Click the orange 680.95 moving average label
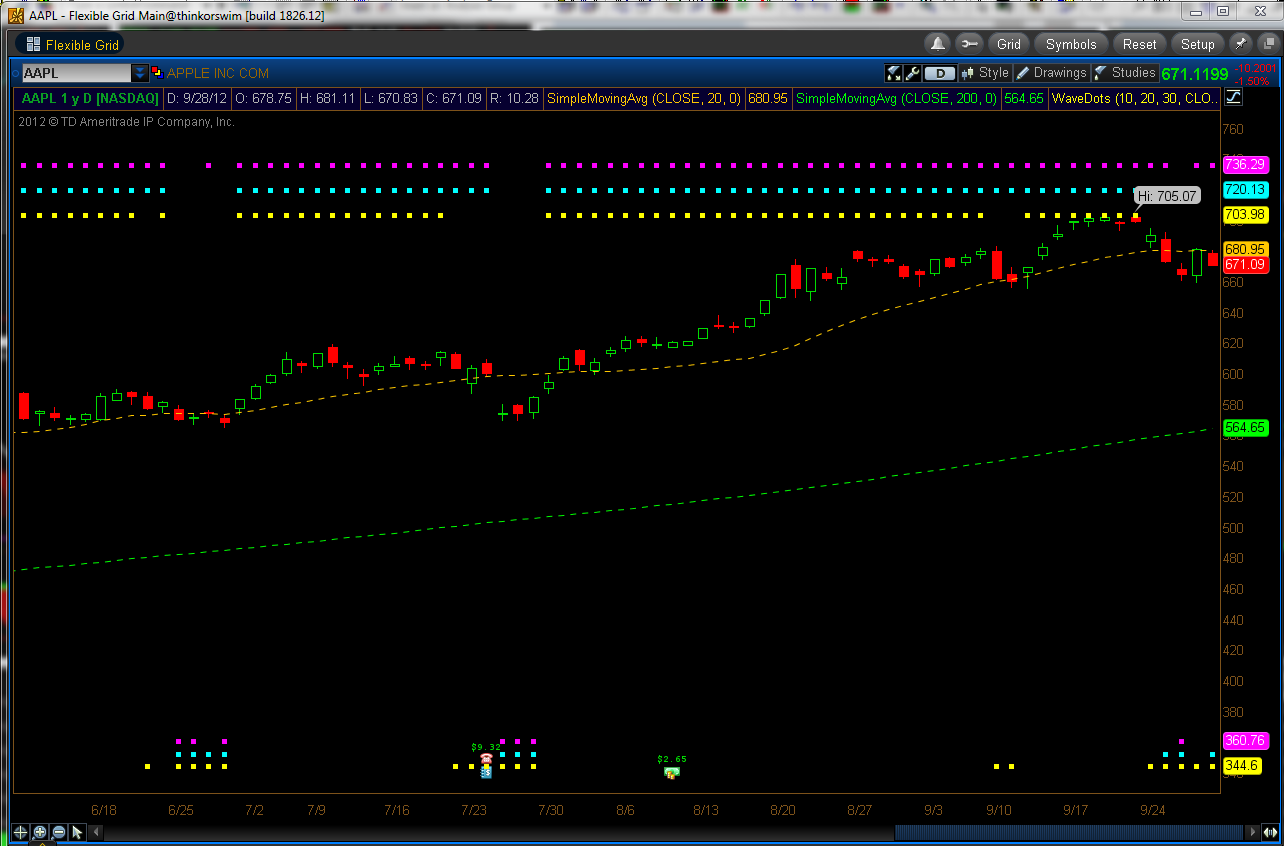The image size is (1284, 846). click(1245, 249)
